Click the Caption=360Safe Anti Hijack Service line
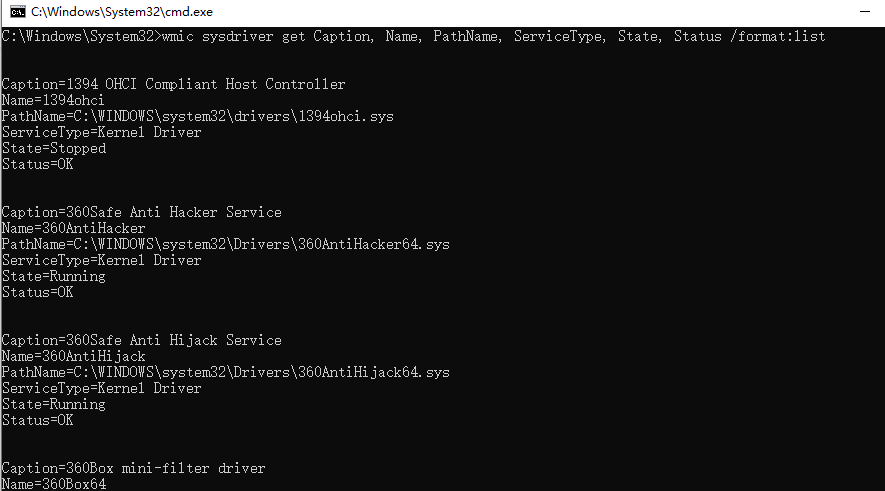Image resolution: width=885 pixels, height=491 pixels. [x=142, y=340]
